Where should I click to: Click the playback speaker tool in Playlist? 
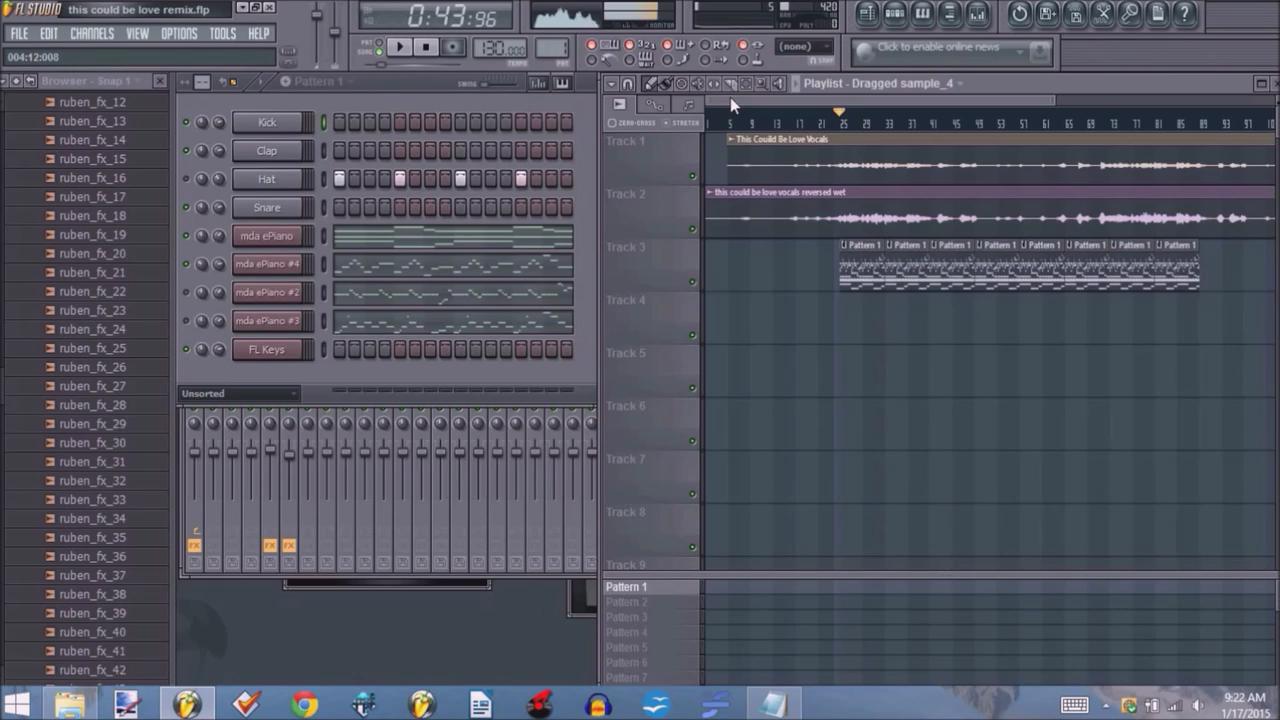click(778, 84)
